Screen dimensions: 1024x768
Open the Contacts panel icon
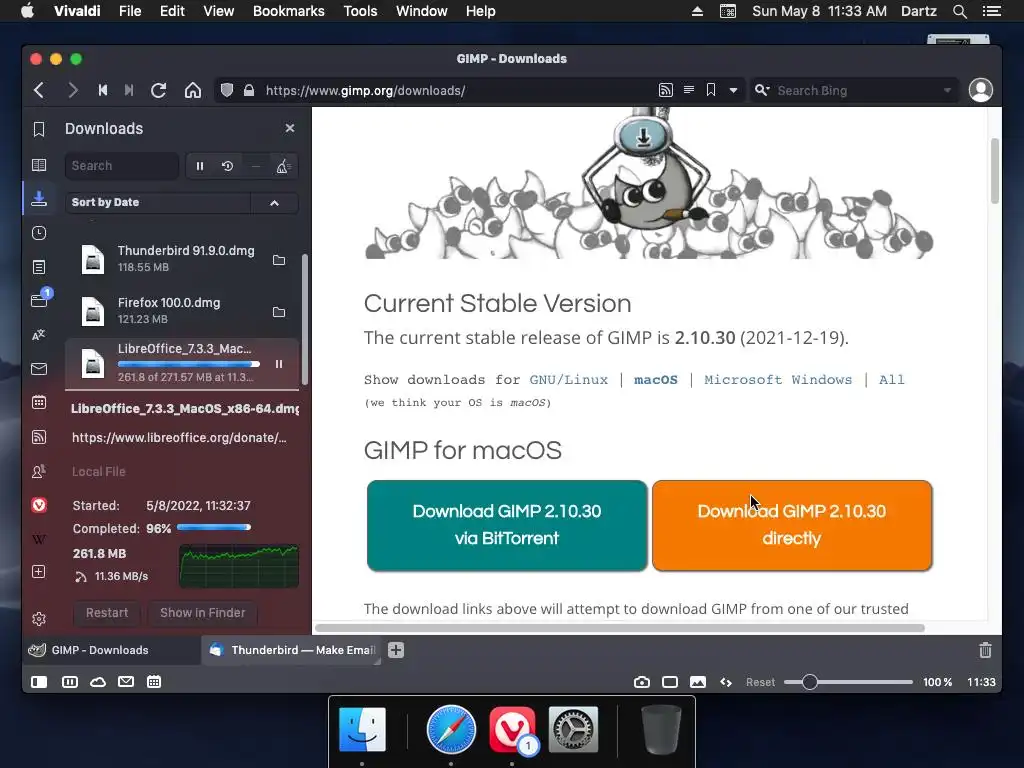tap(39, 471)
